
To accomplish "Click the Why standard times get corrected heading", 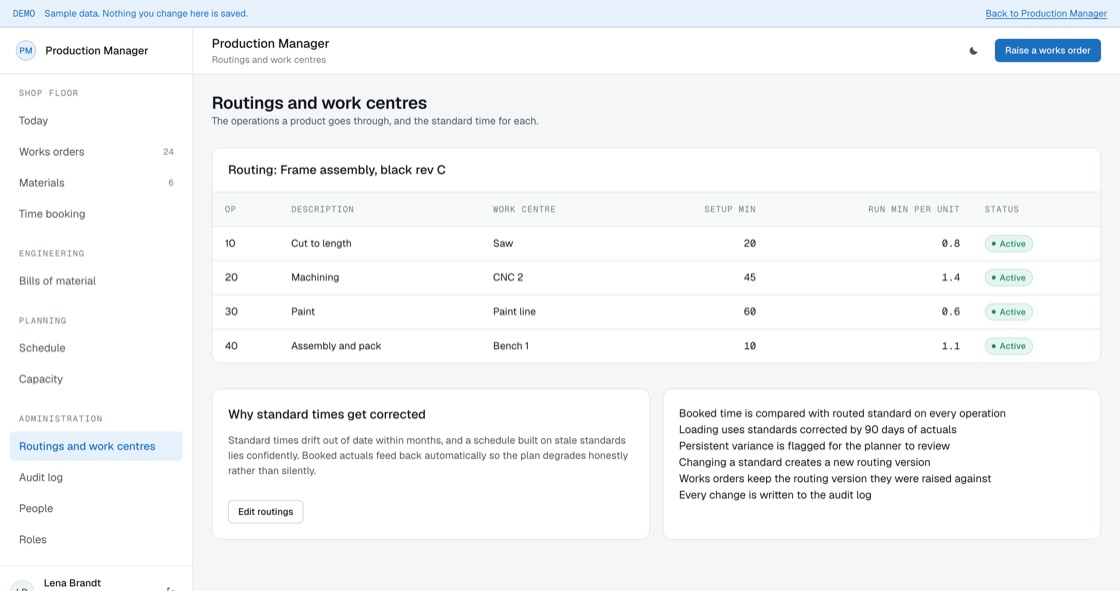I will (x=326, y=414).
